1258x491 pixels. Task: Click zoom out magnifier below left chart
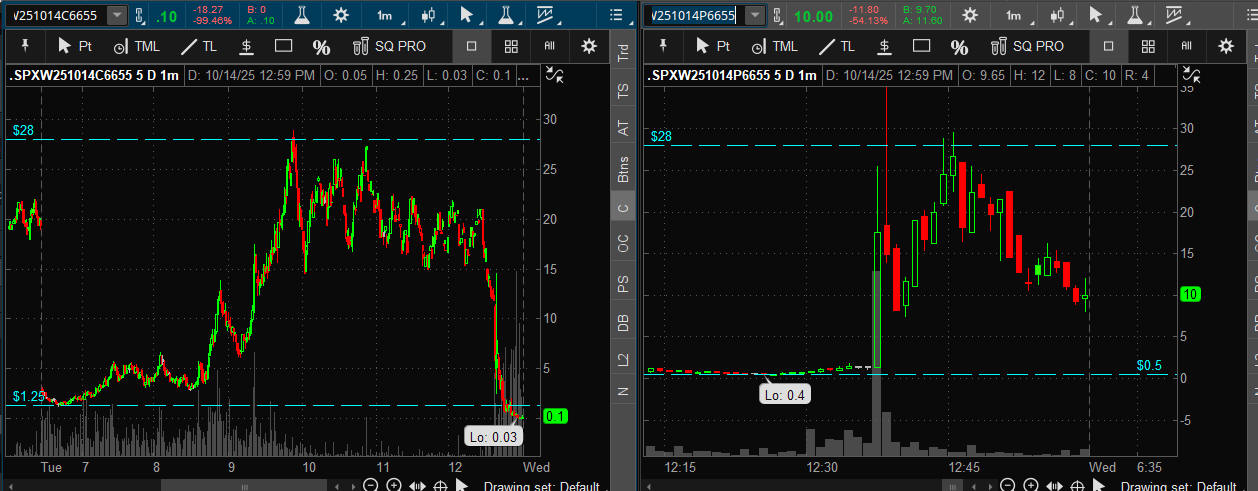coord(371,486)
